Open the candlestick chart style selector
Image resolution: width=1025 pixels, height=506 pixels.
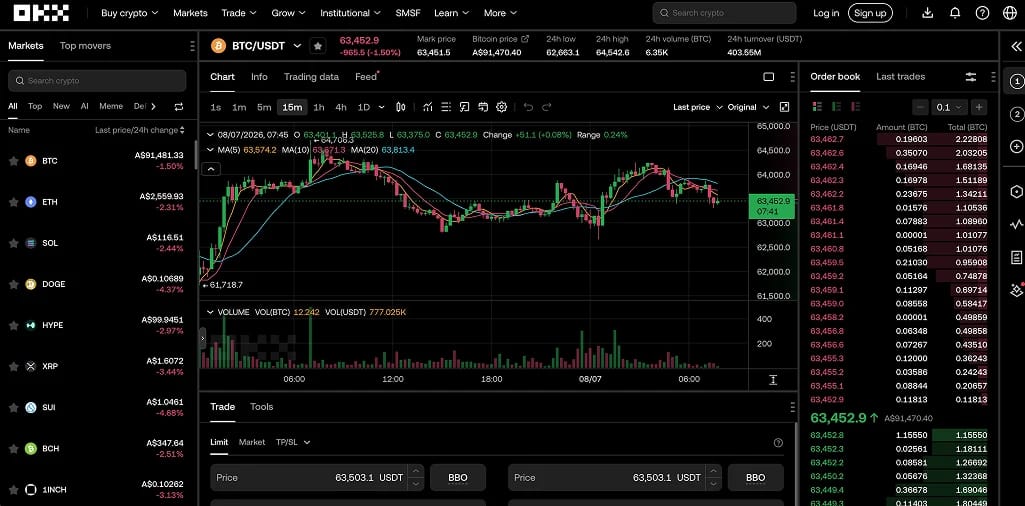pyautogui.click(x=401, y=107)
